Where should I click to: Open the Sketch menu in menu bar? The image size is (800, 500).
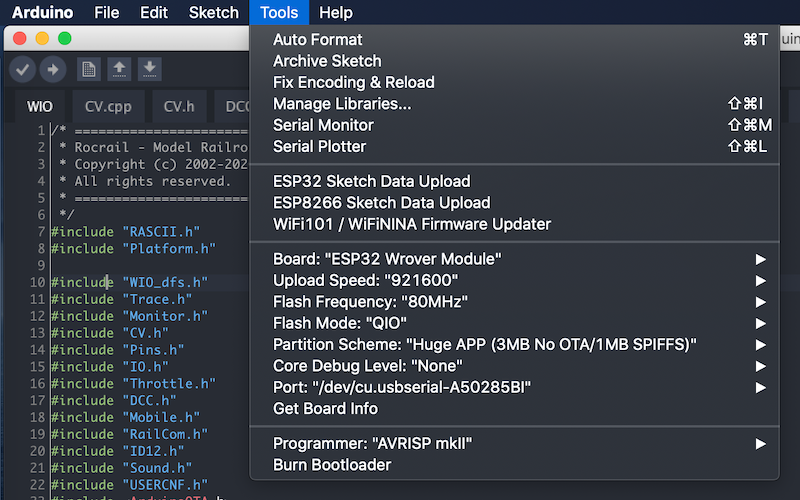click(x=213, y=13)
